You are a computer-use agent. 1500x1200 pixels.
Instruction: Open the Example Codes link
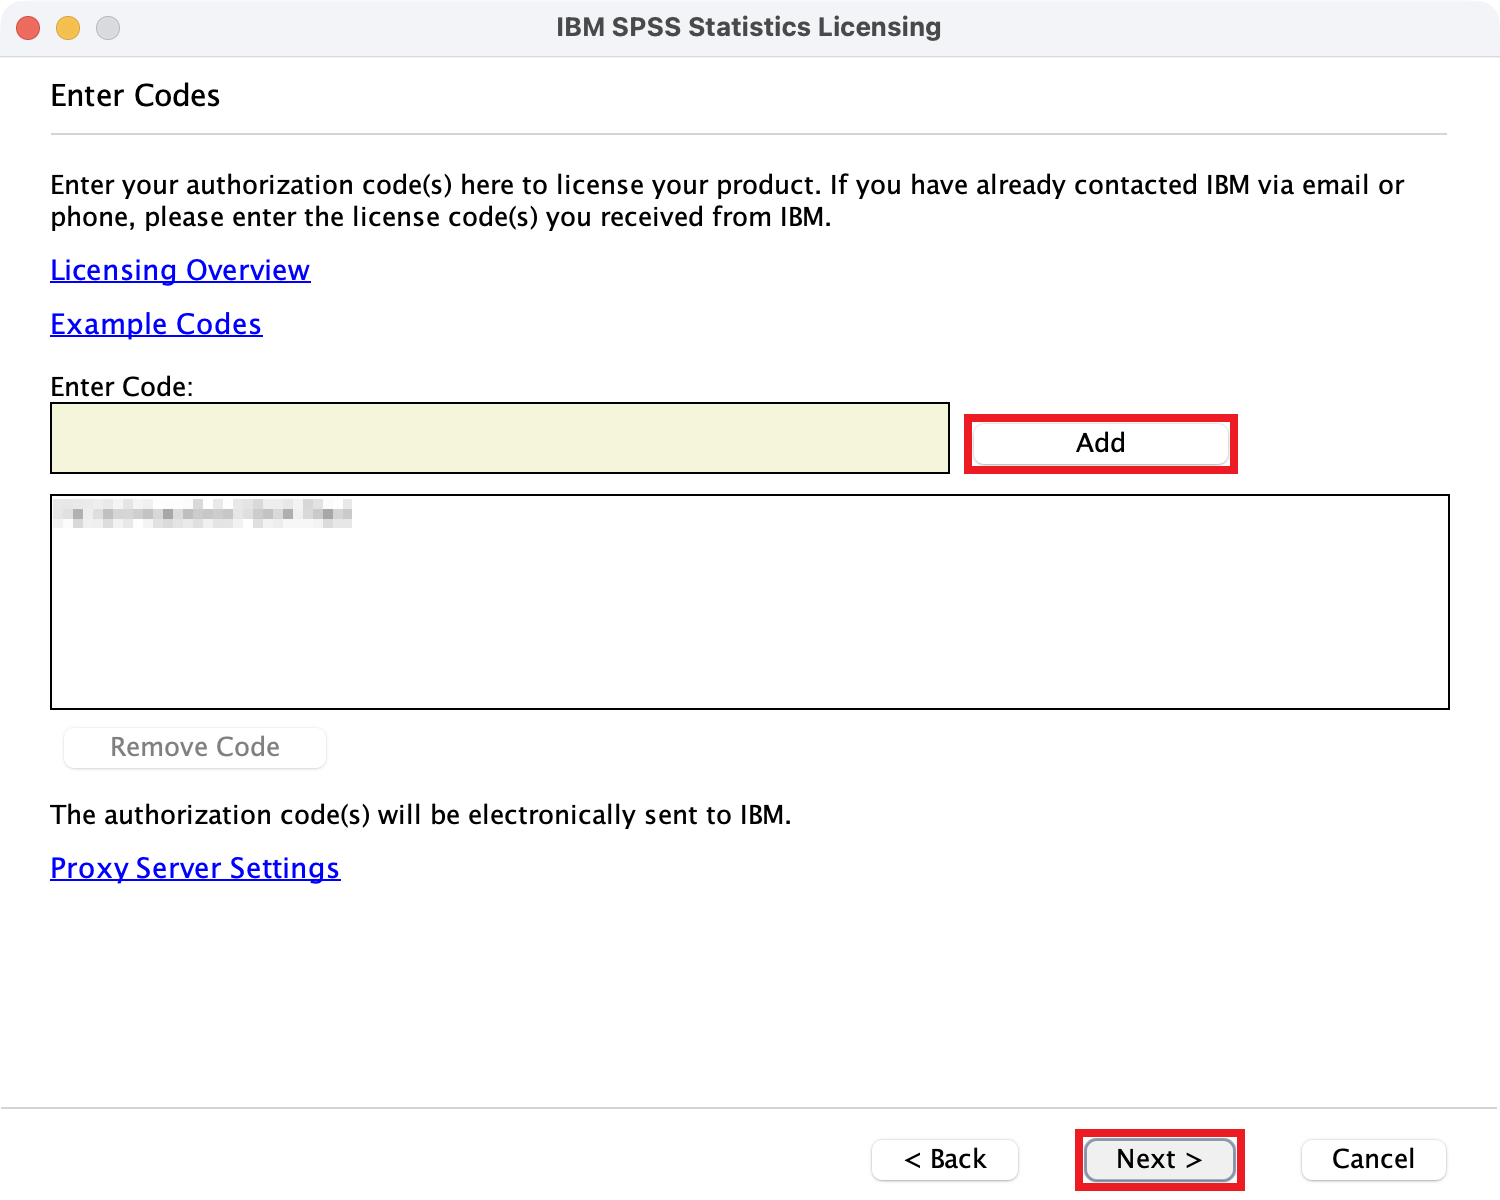[x=156, y=324]
